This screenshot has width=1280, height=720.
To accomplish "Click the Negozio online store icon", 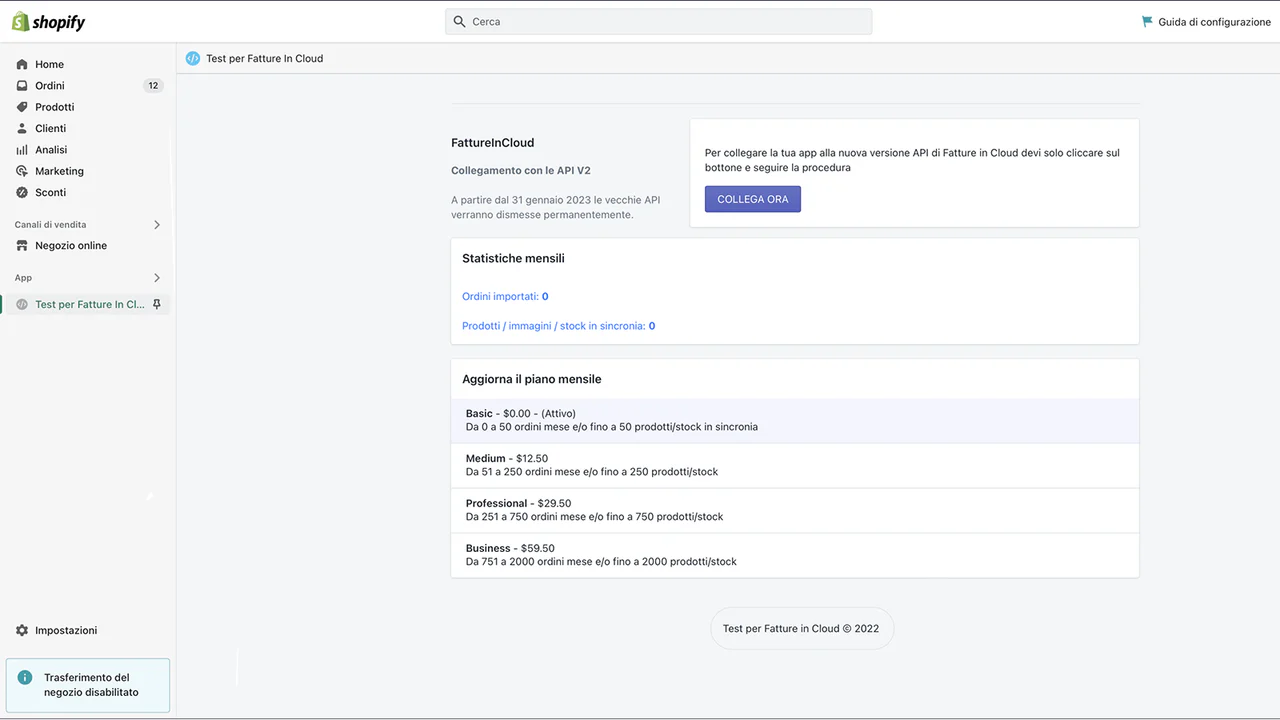I will tap(22, 245).
